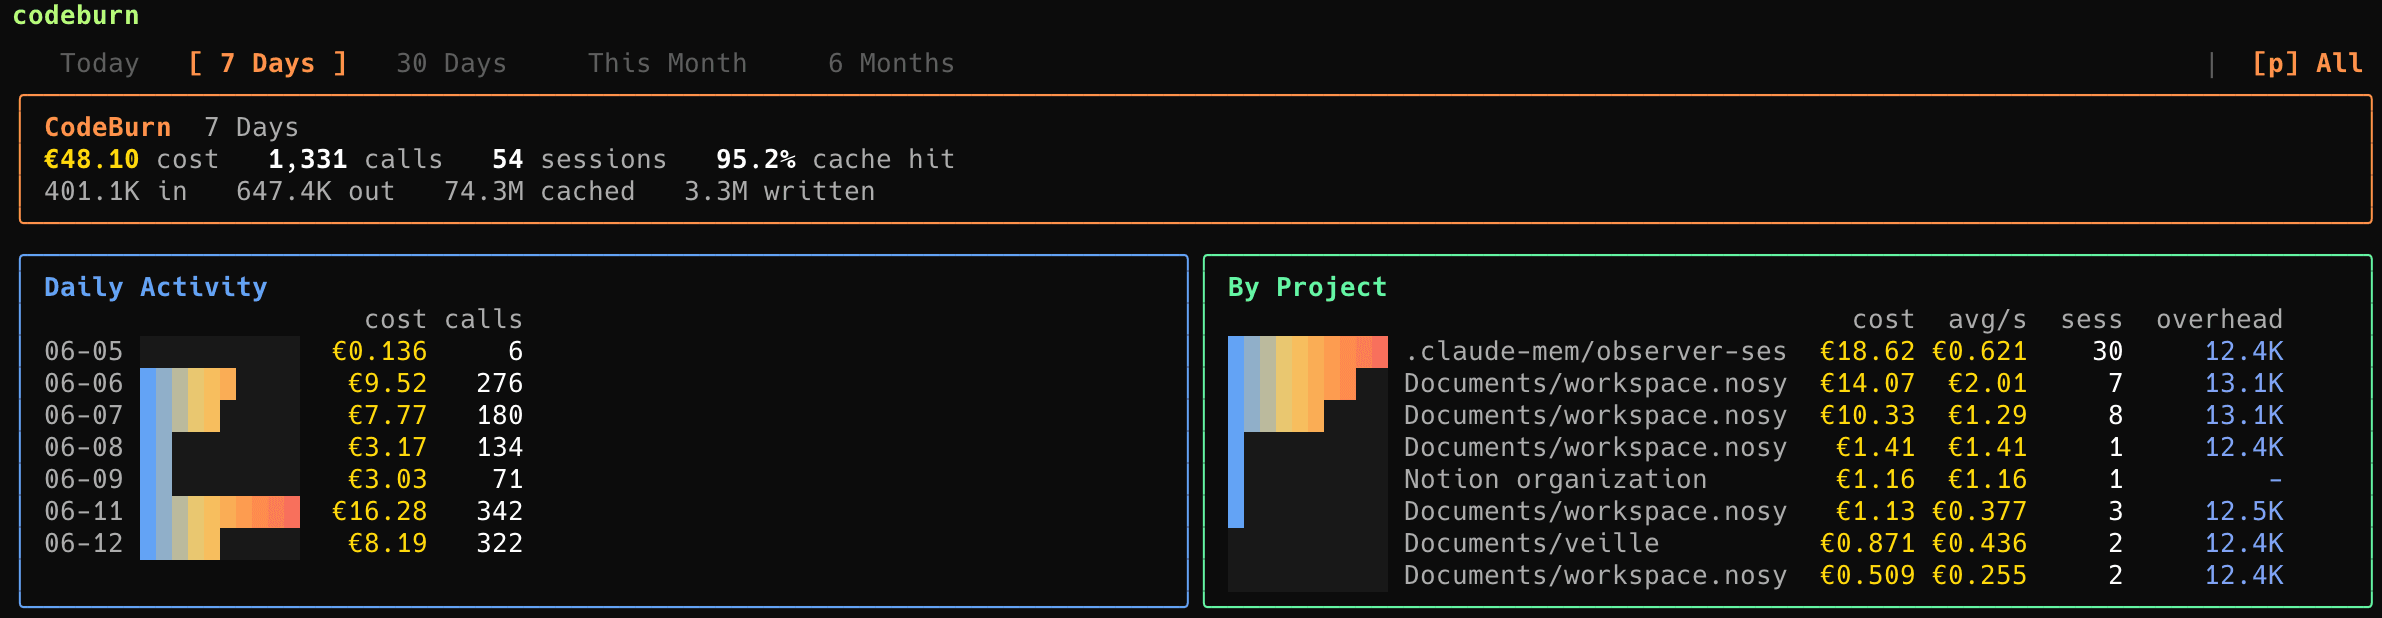Viewport: 2382px width, 618px height.
Task: Click the Notion organization project
Action: 1555,479
